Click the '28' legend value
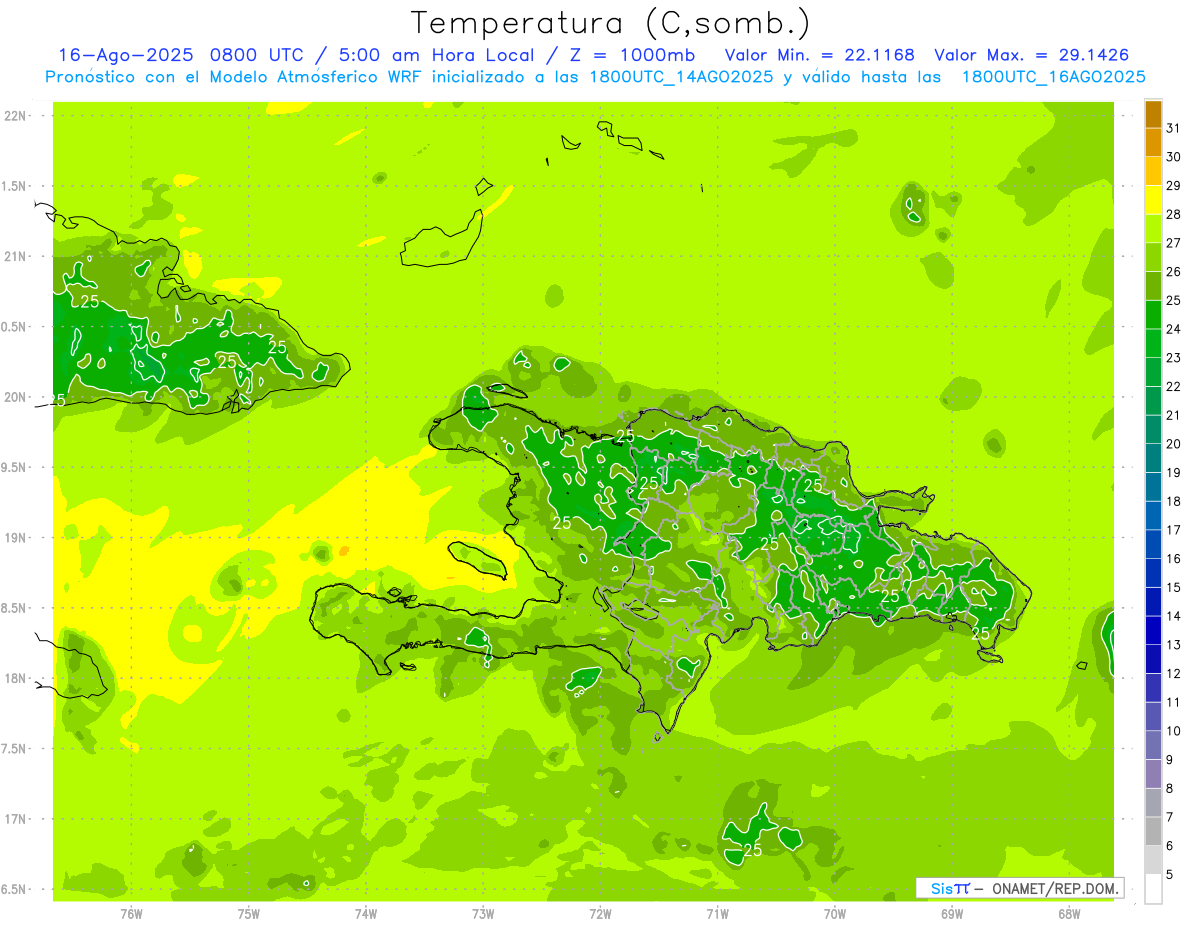Viewport: 1200px width, 927px height. [x=1173, y=214]
